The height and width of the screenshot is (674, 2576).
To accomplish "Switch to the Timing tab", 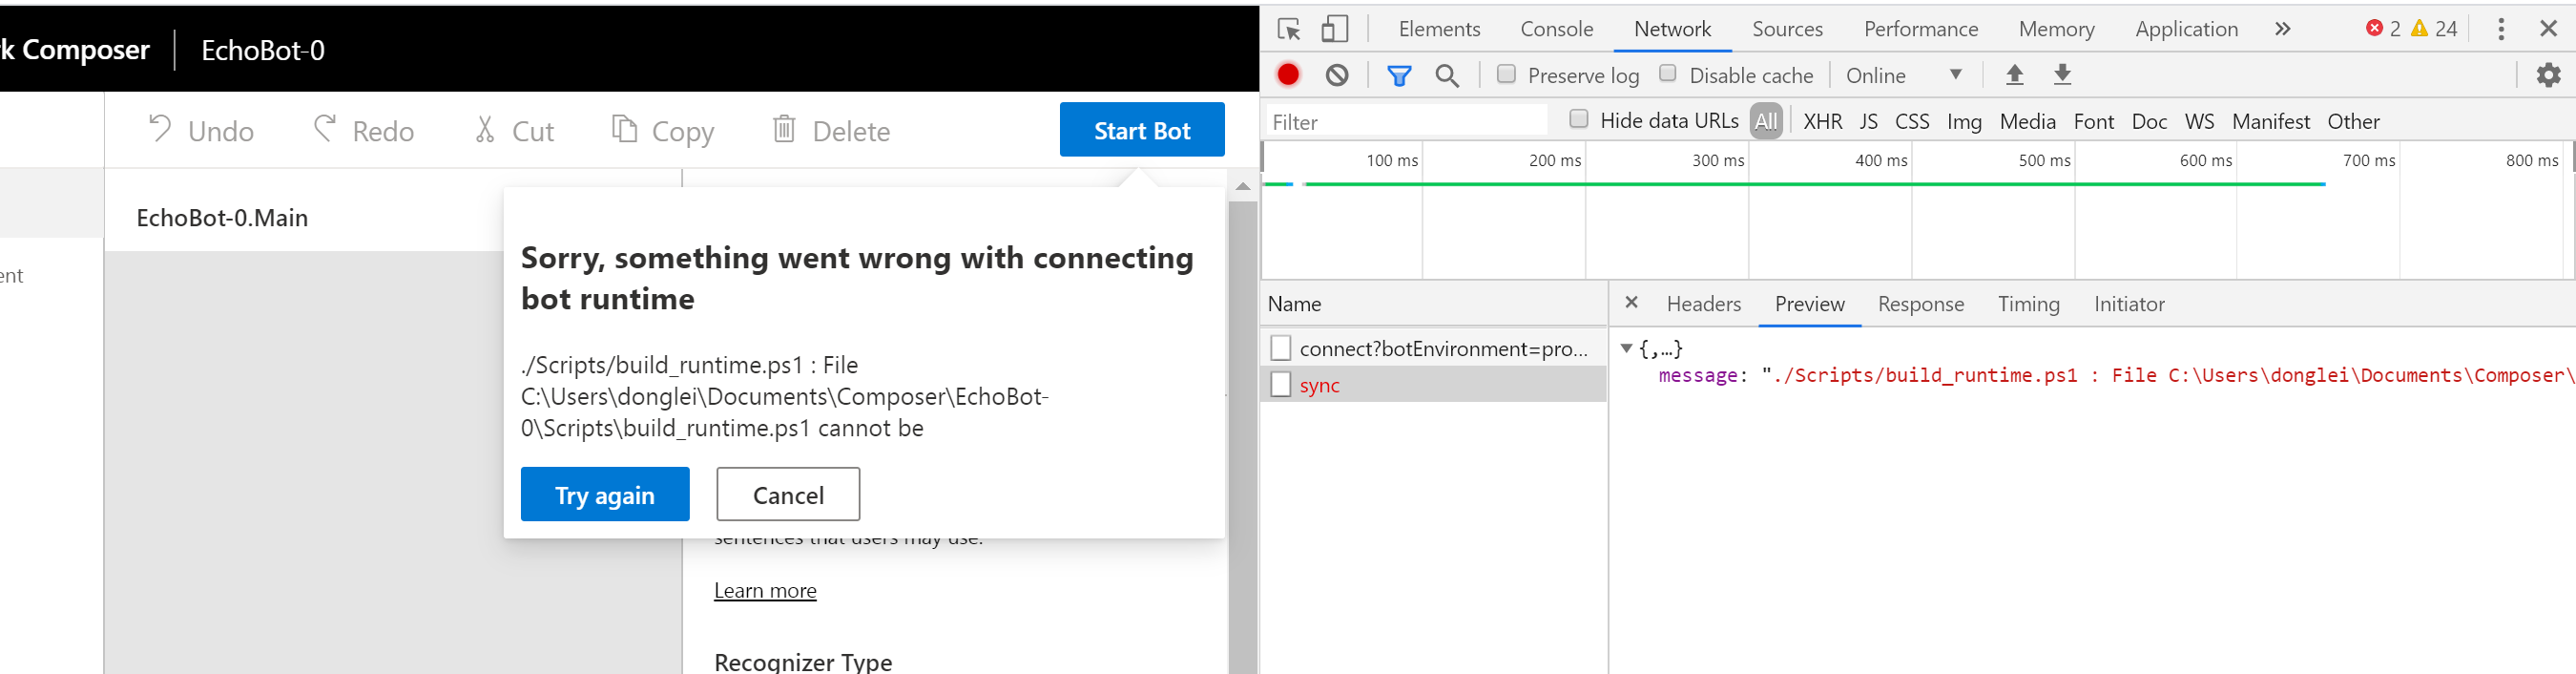I will 2028,304.
